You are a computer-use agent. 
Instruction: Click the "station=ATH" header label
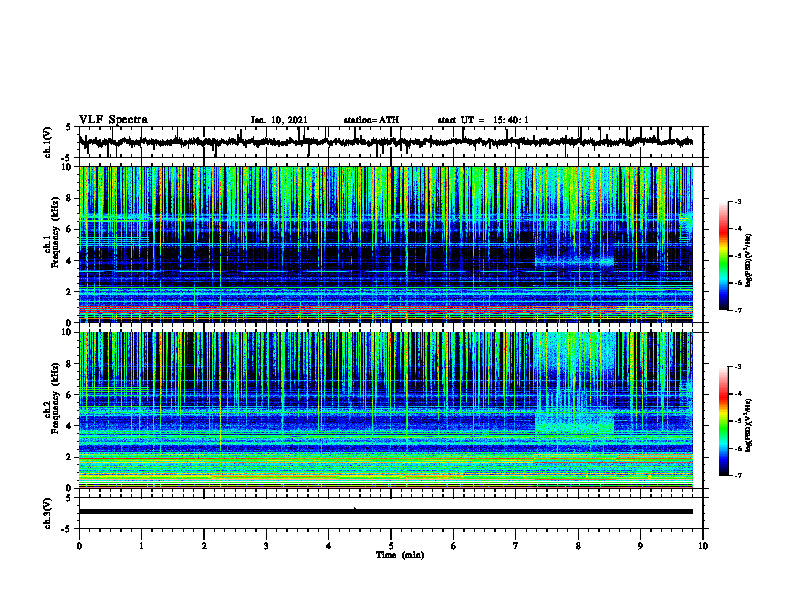coord(371,120)
